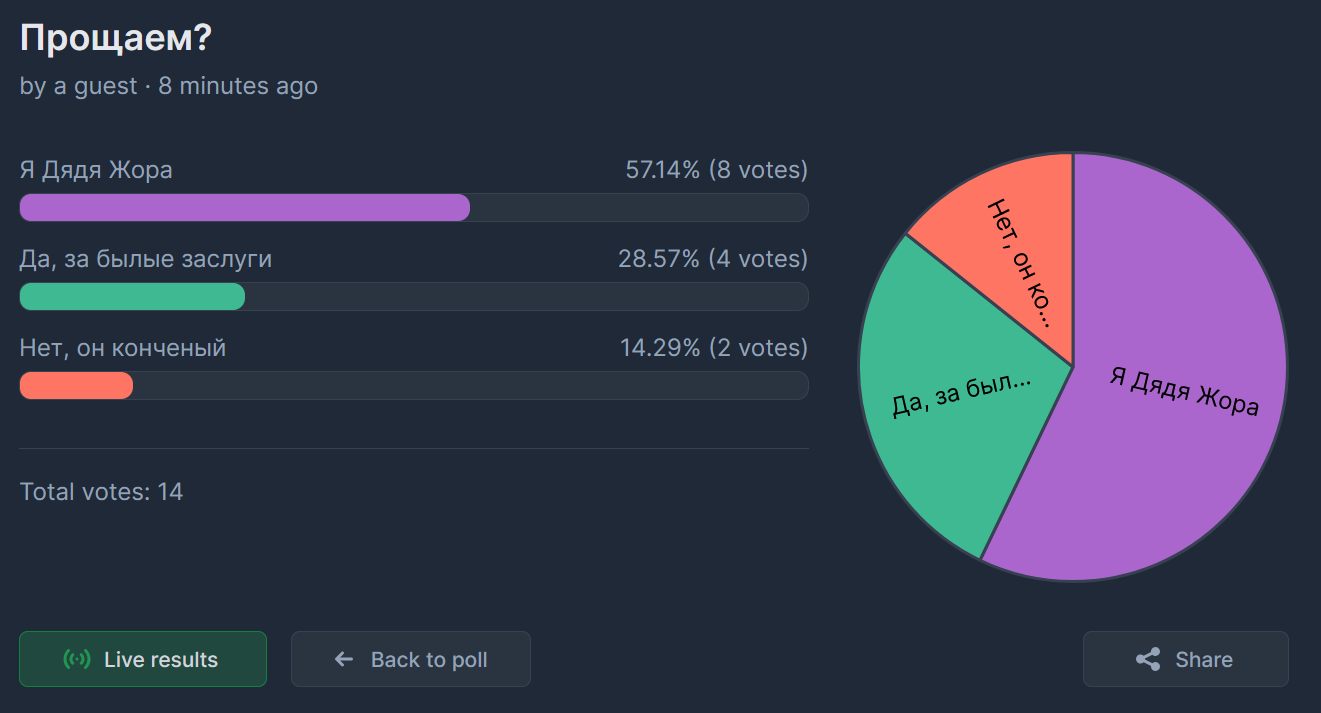Click the Live results button
1321x713 pixels.
coord(143,659)
